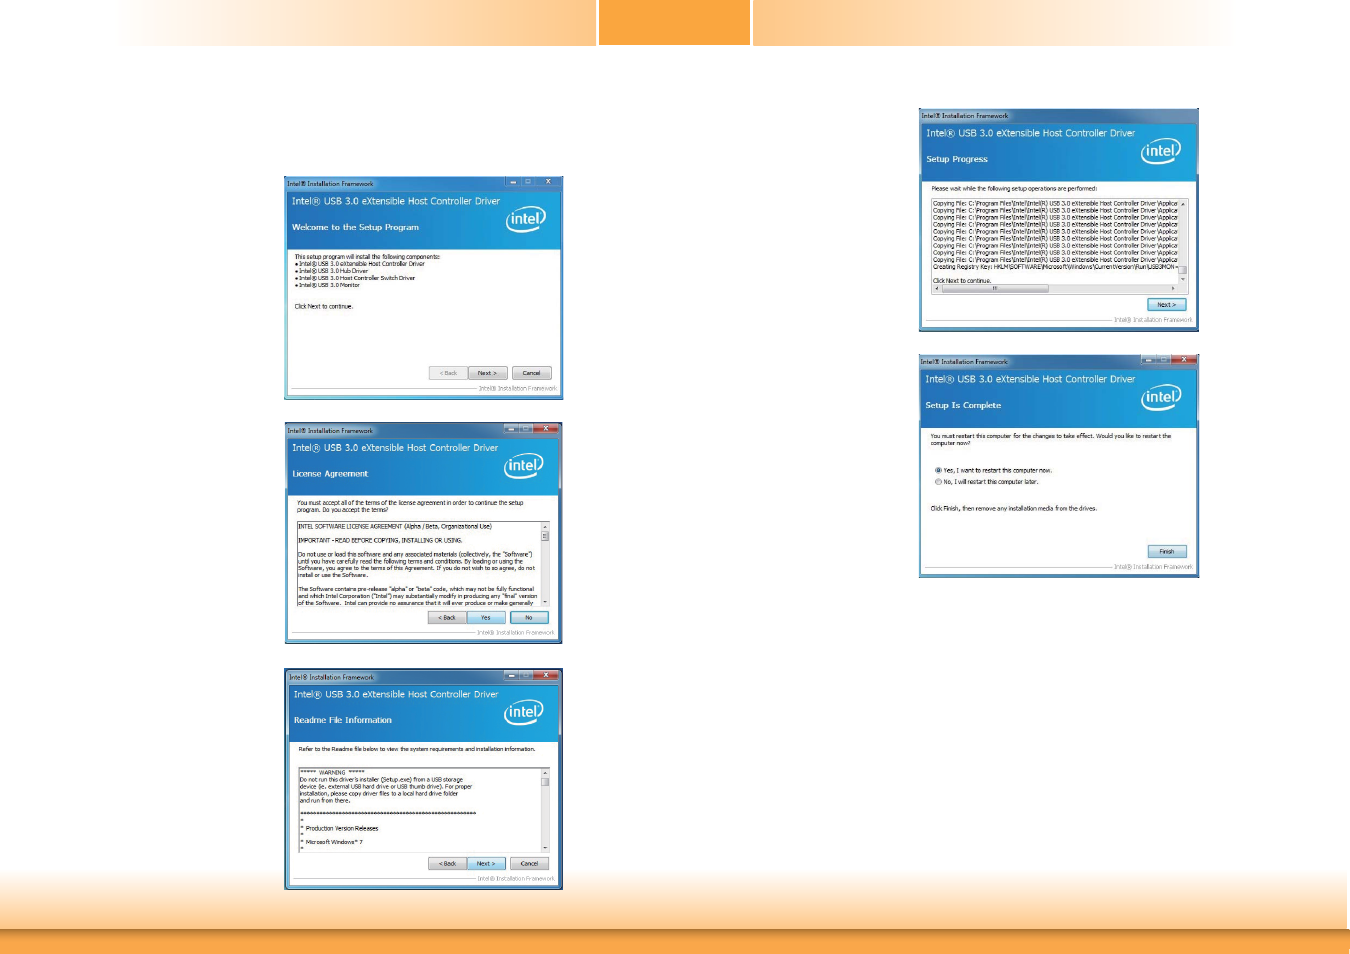Click the Intel logo in the Readme File Information dialog
This screenshot has height=954, width=1350.
tap(524, 712)
